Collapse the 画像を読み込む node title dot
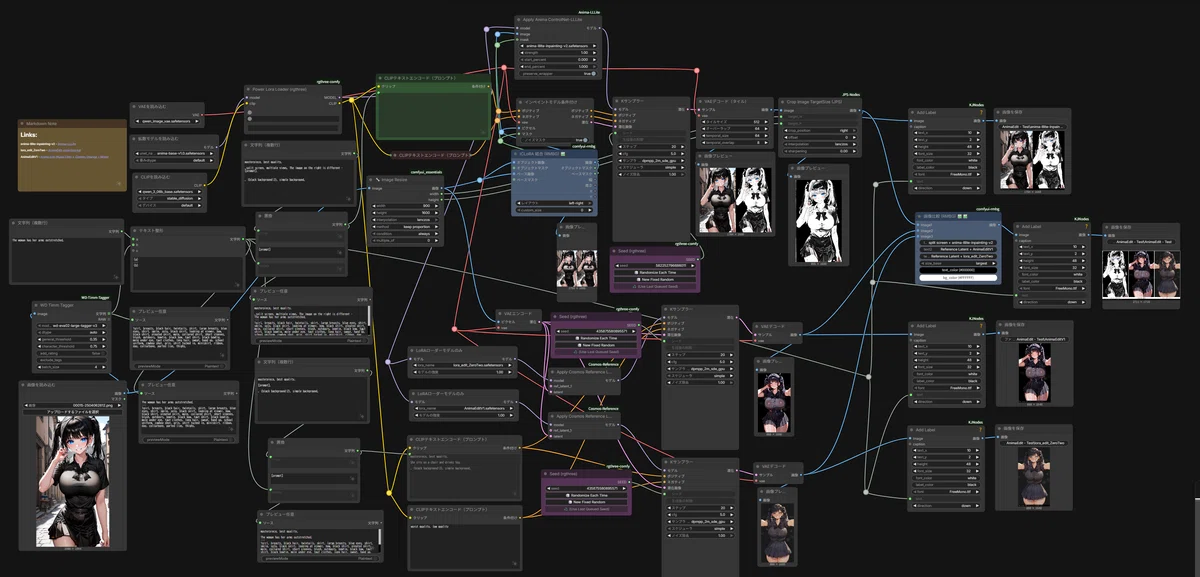The width and height of the screenshot is (1200, 577). 24,384
